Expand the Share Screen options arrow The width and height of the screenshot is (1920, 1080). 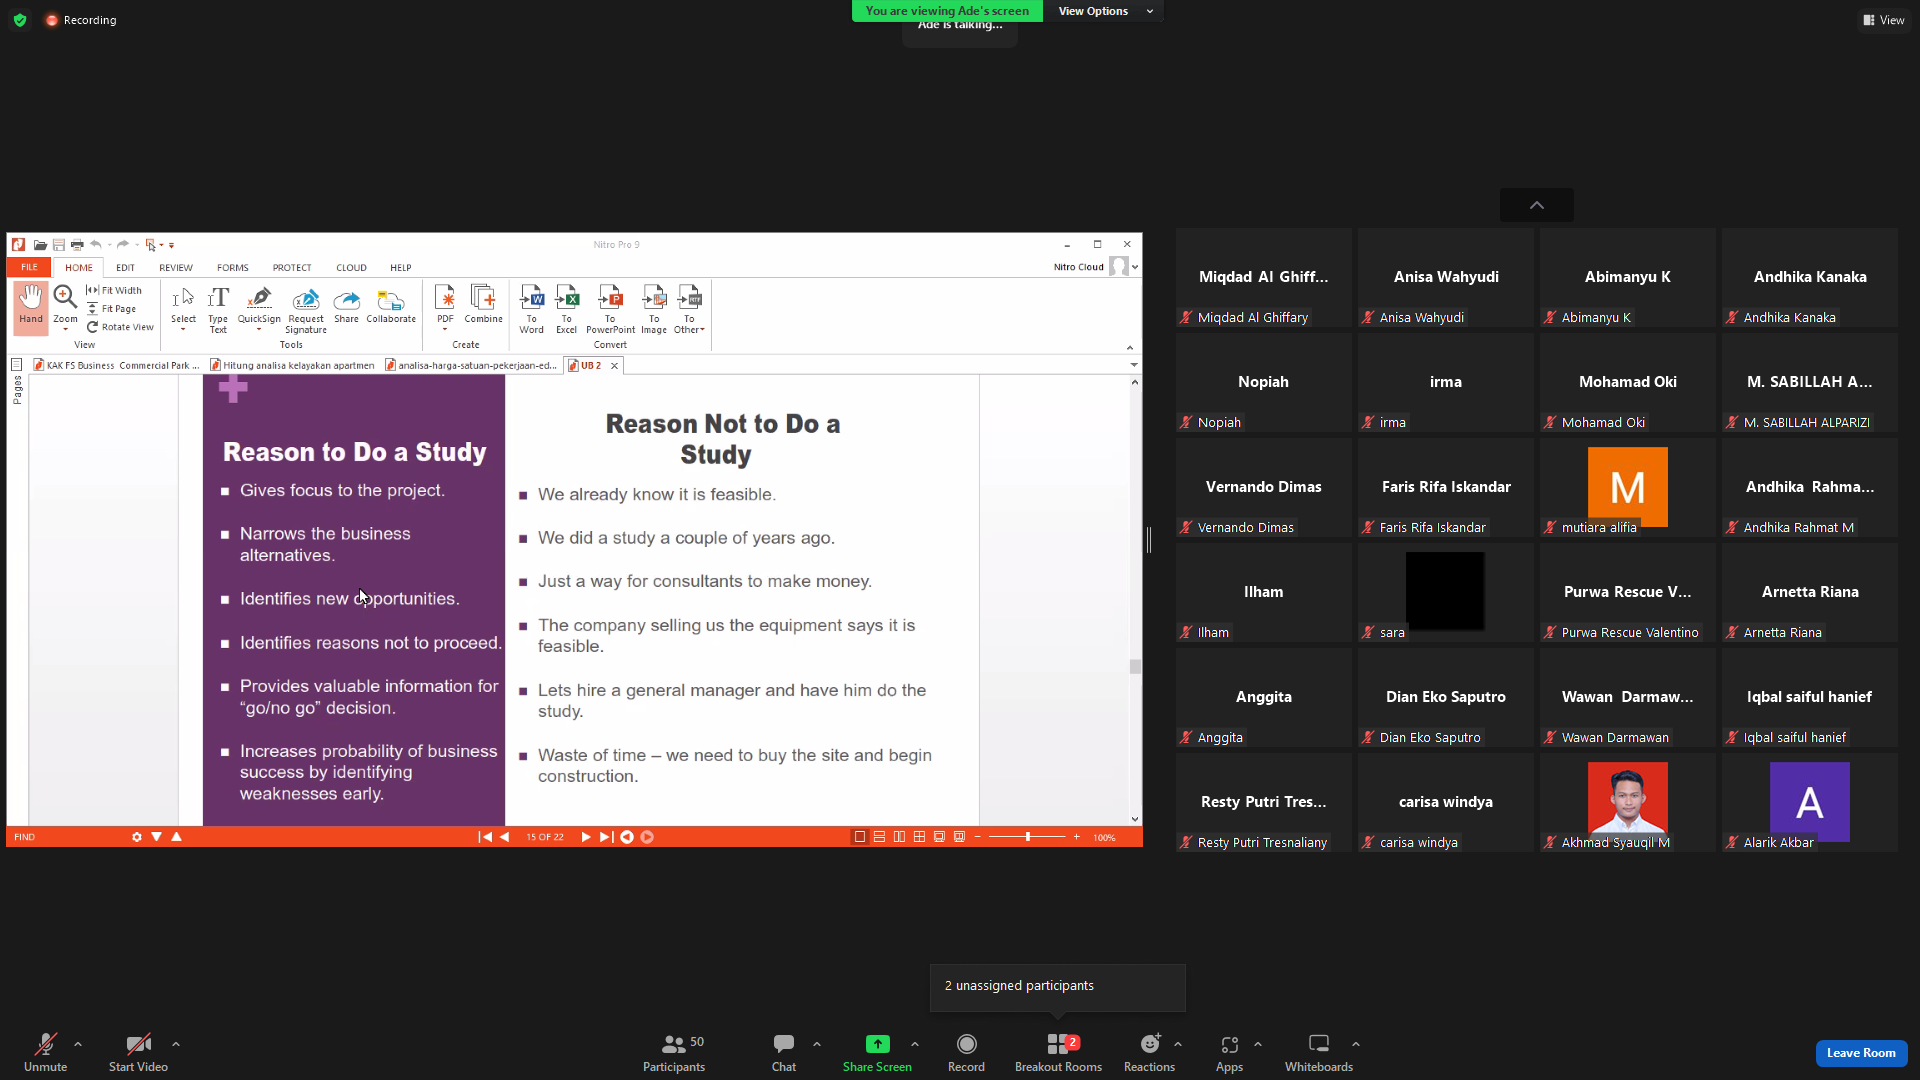tap(915, 1044)
